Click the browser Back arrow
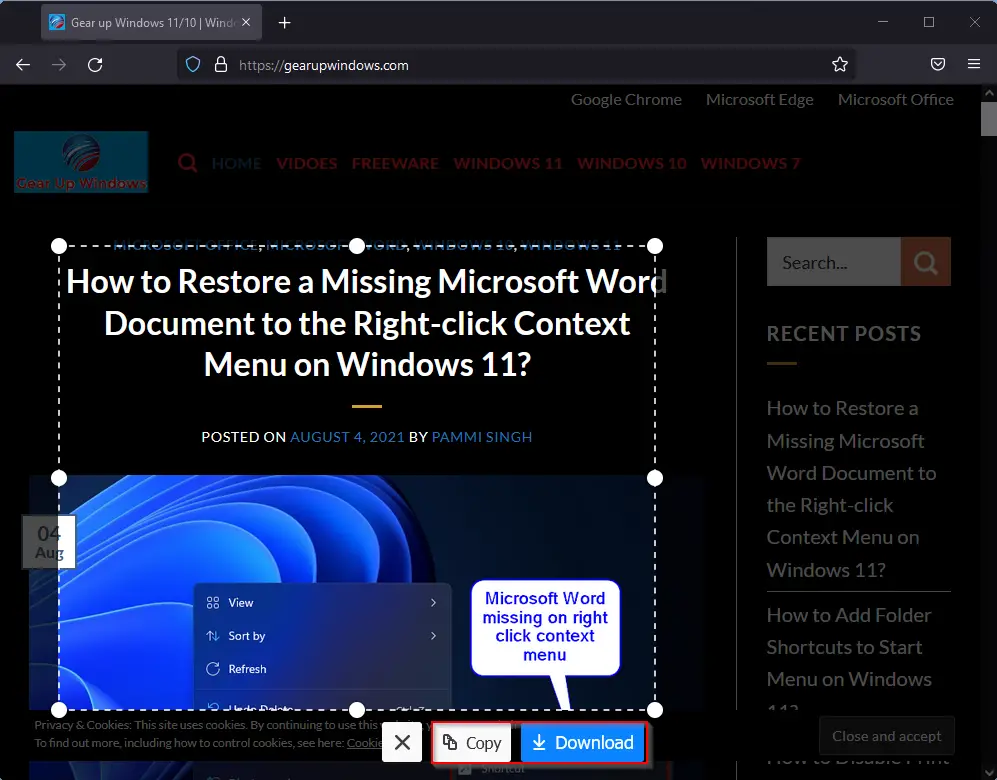Screen dimensions: 997x780 [23, 65]
